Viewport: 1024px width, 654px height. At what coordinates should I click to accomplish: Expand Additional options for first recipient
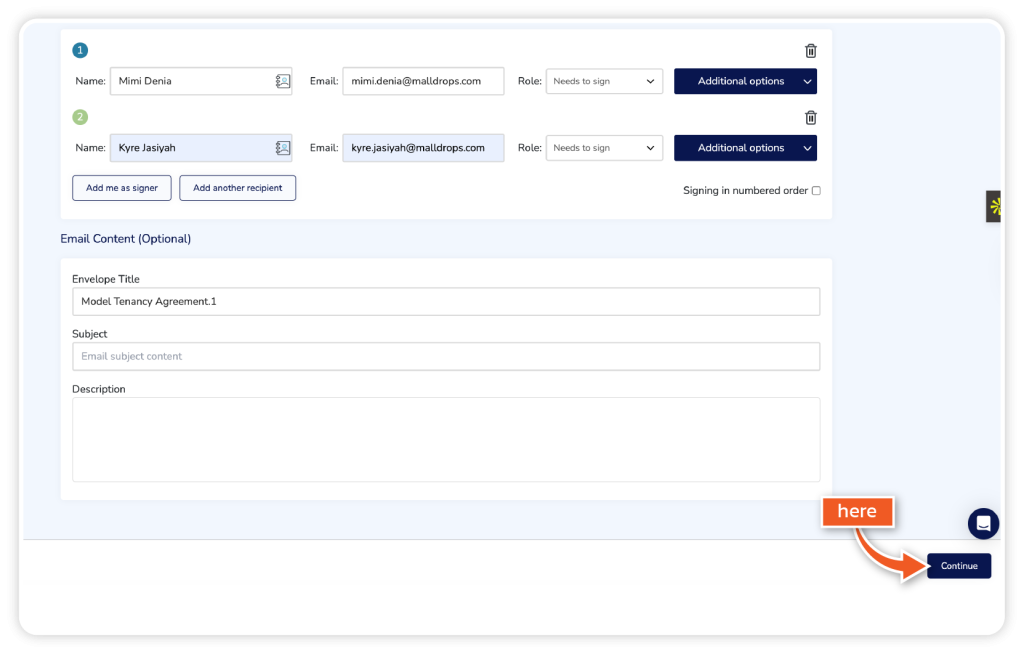(745, 81)
